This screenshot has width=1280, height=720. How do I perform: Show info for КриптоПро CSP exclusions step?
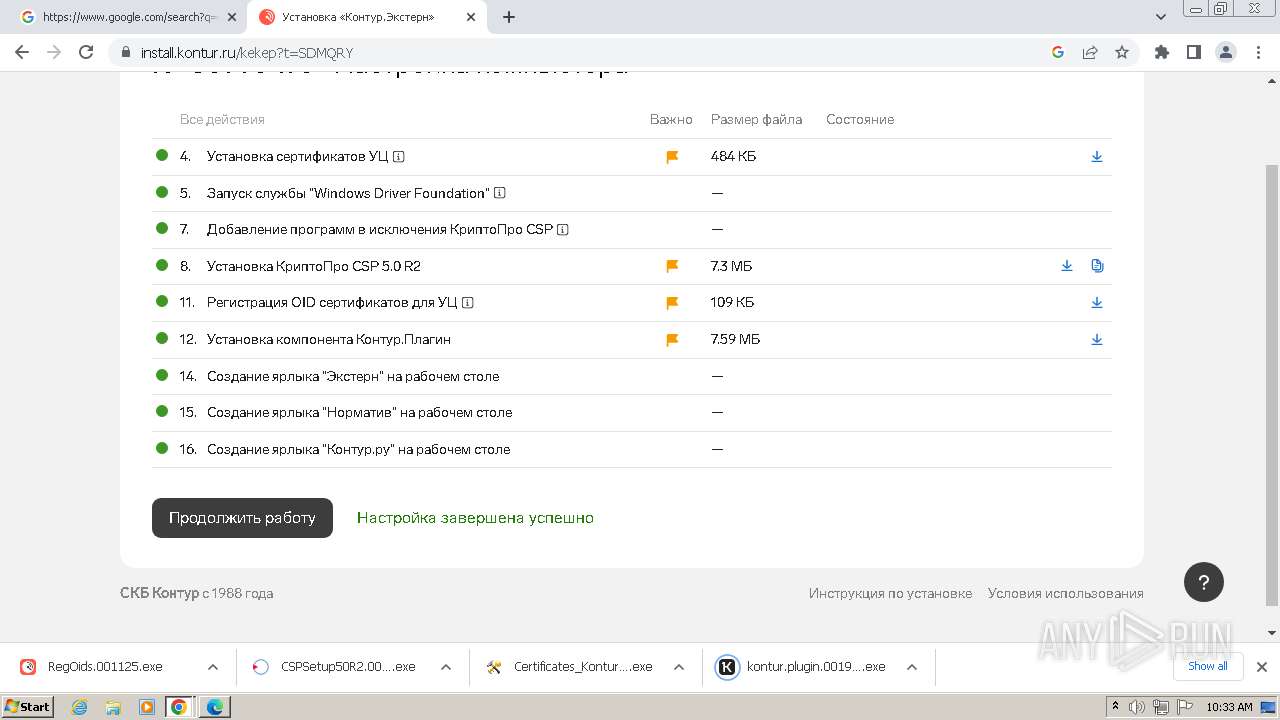pos(563,230)
